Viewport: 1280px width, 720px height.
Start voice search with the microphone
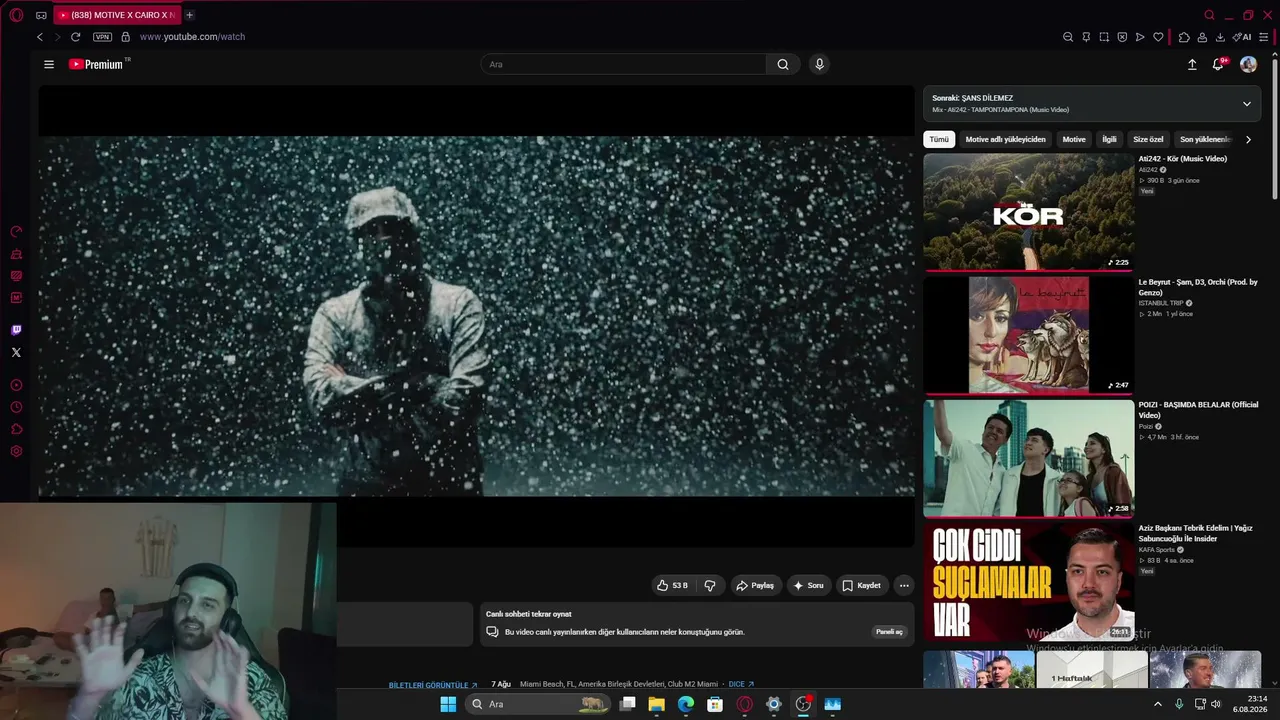[x=819, y=64]
